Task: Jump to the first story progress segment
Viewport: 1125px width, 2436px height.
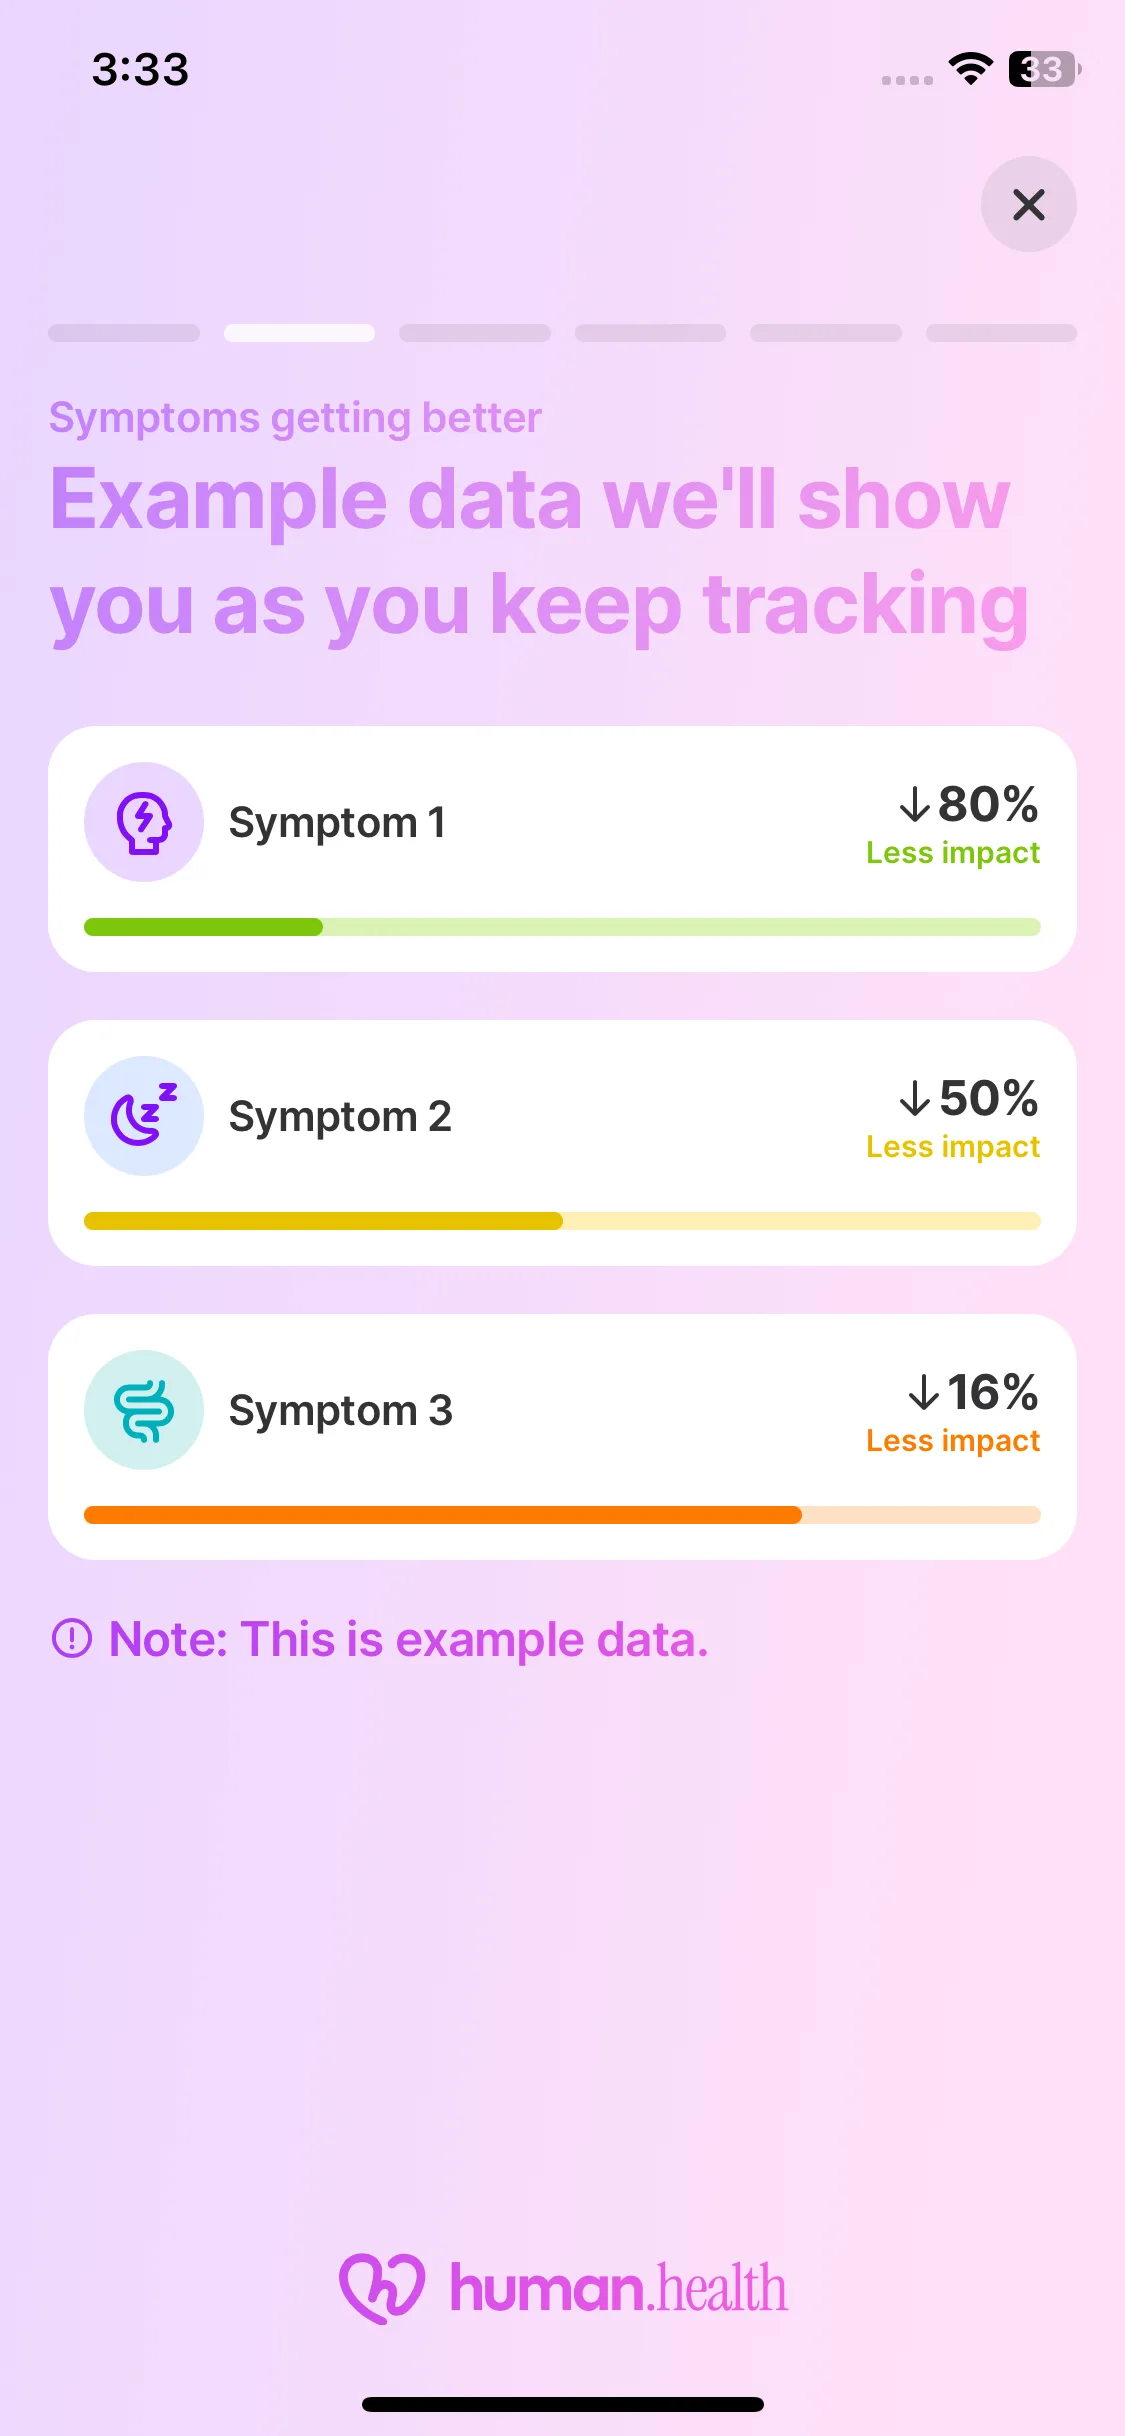Action: coord(124,333)
